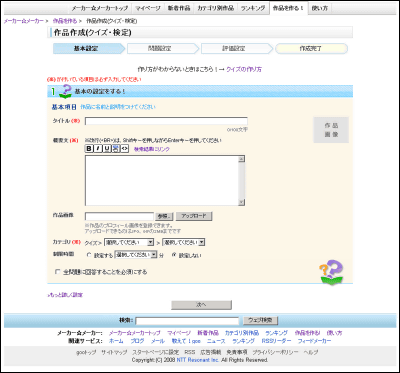Click the 作品画像 file path field

point(119,216)
